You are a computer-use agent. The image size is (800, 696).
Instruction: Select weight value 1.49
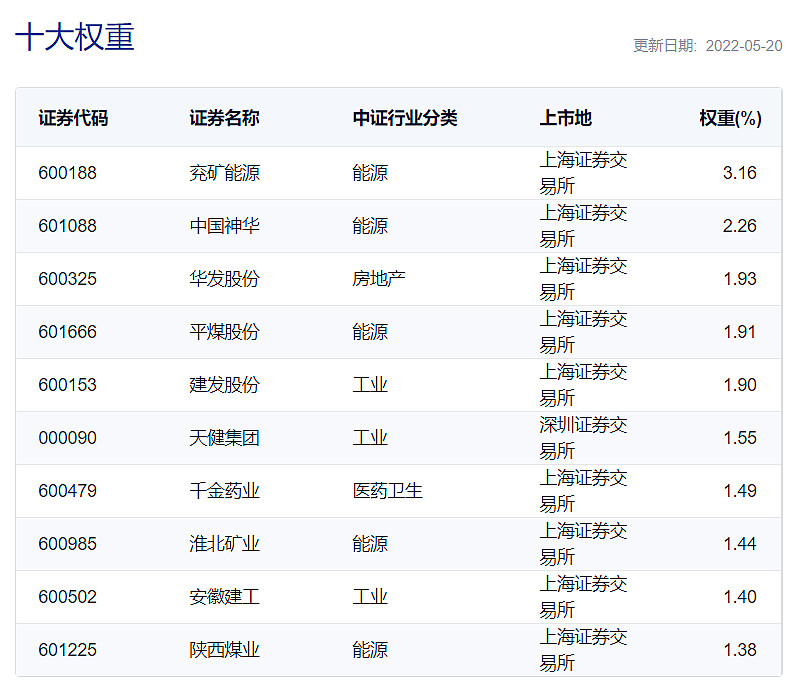740,491
